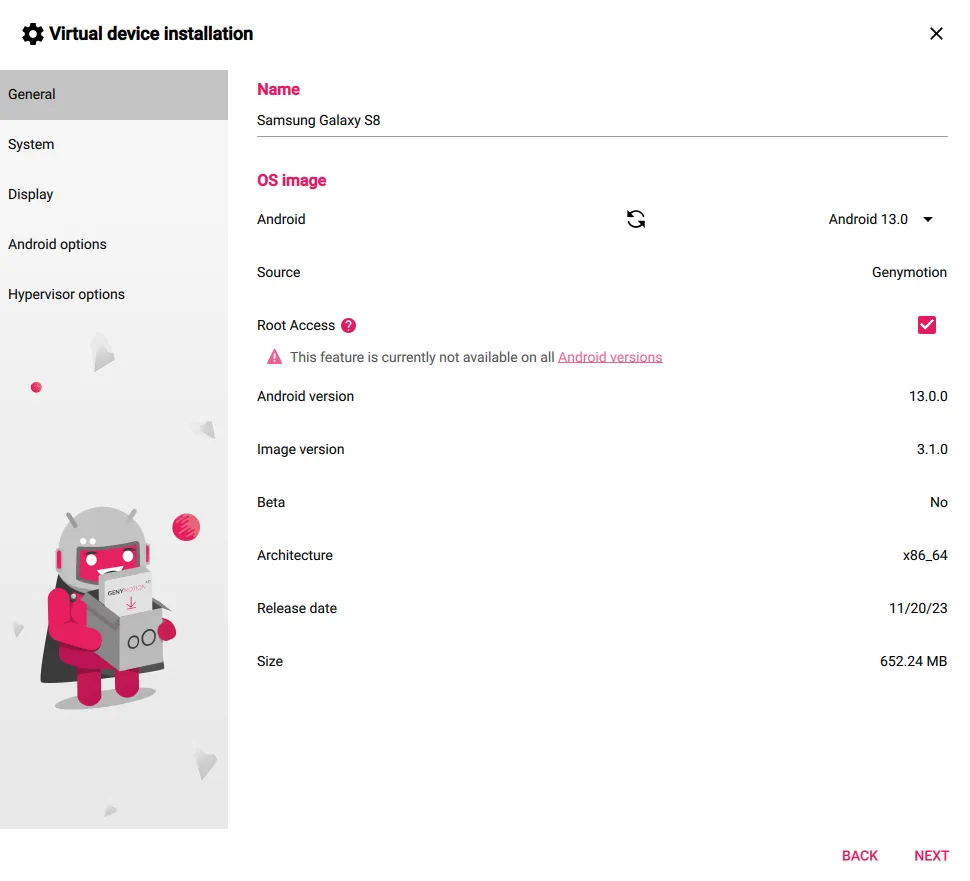This screenshot has width=970, height=881.
Task: Open the Android versions link
Action: (x=610, y=358)
